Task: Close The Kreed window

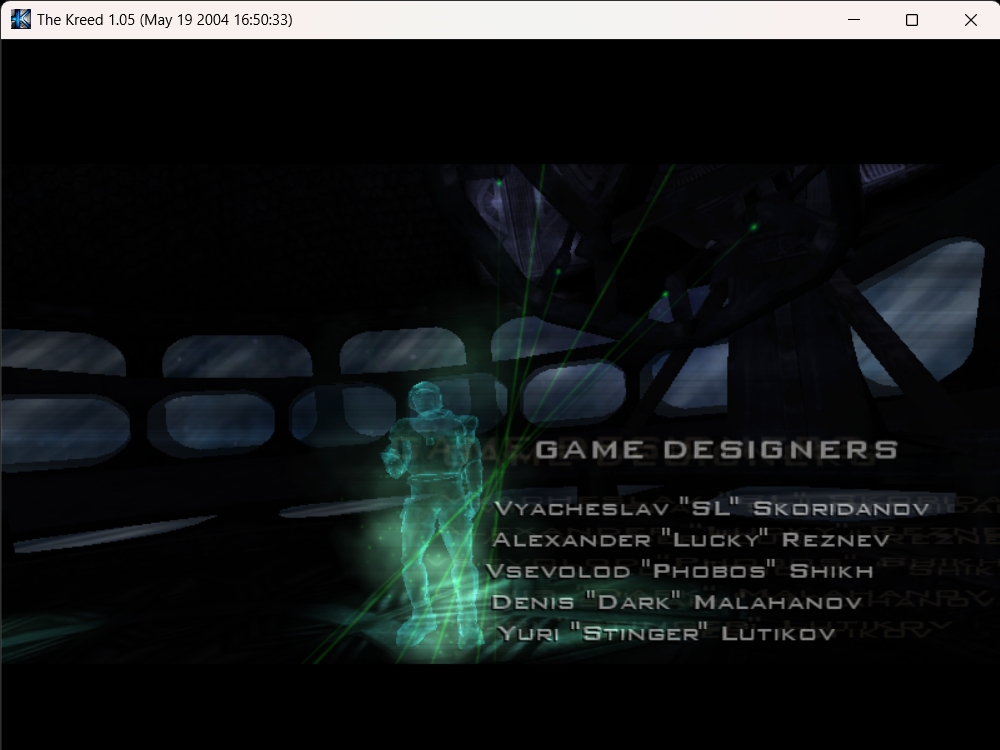Action: (x=971, y=19)
